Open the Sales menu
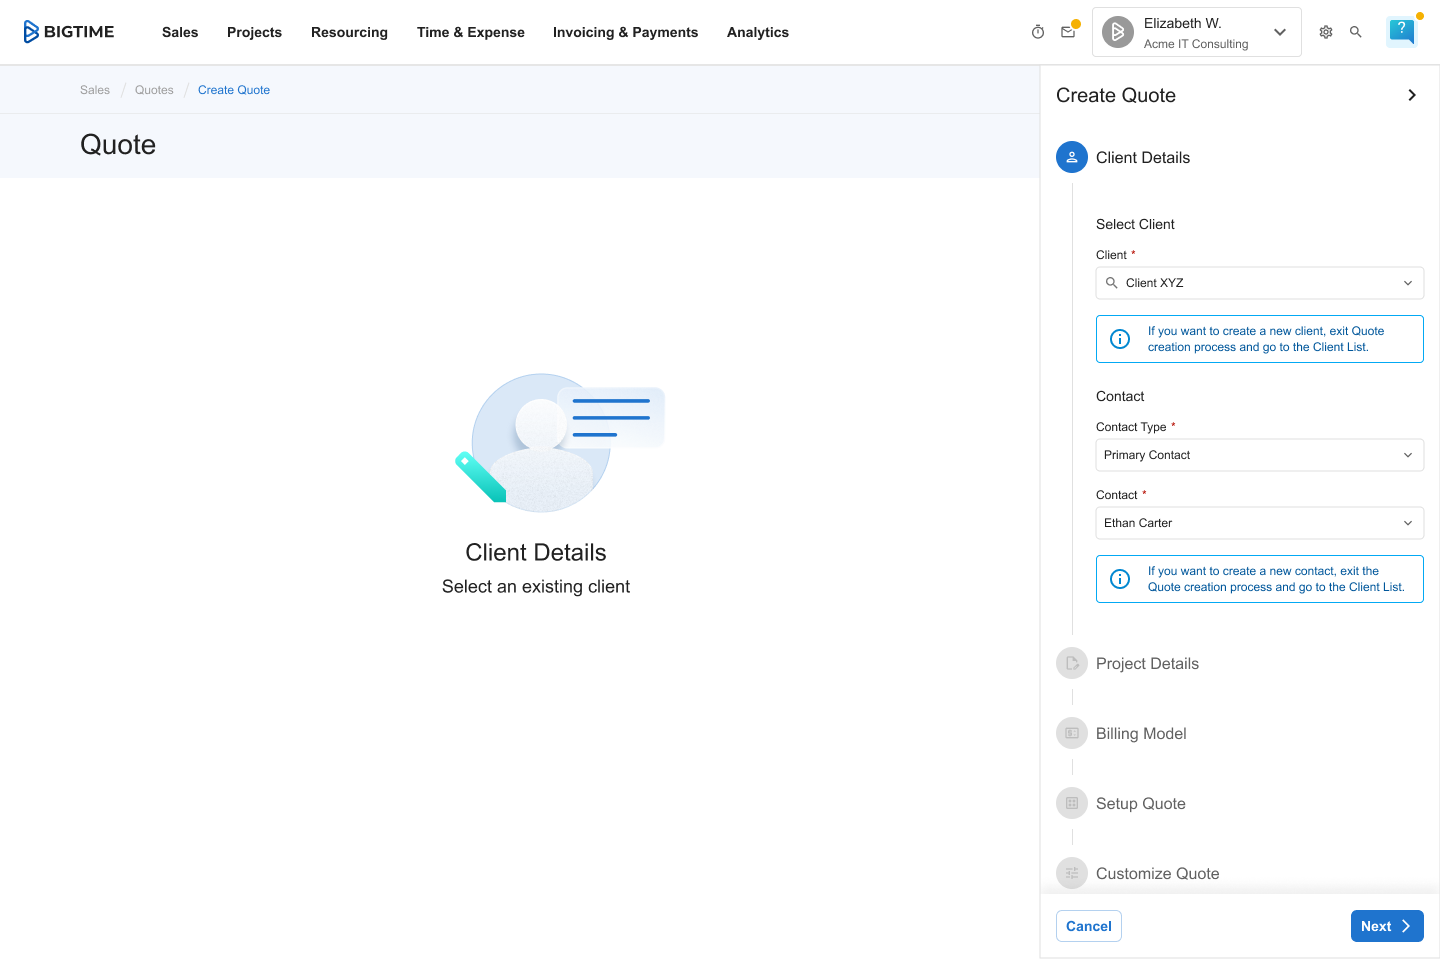1440x959 pixels. click(180, 32)
